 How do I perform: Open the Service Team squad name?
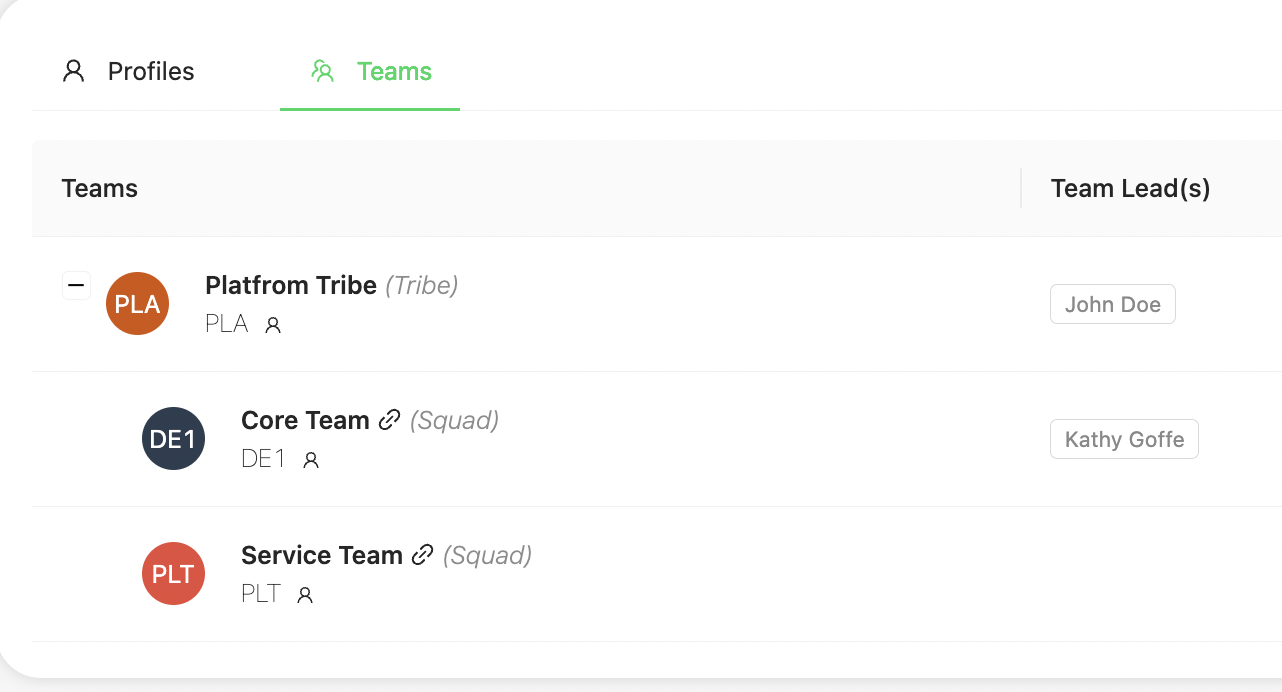321,556
